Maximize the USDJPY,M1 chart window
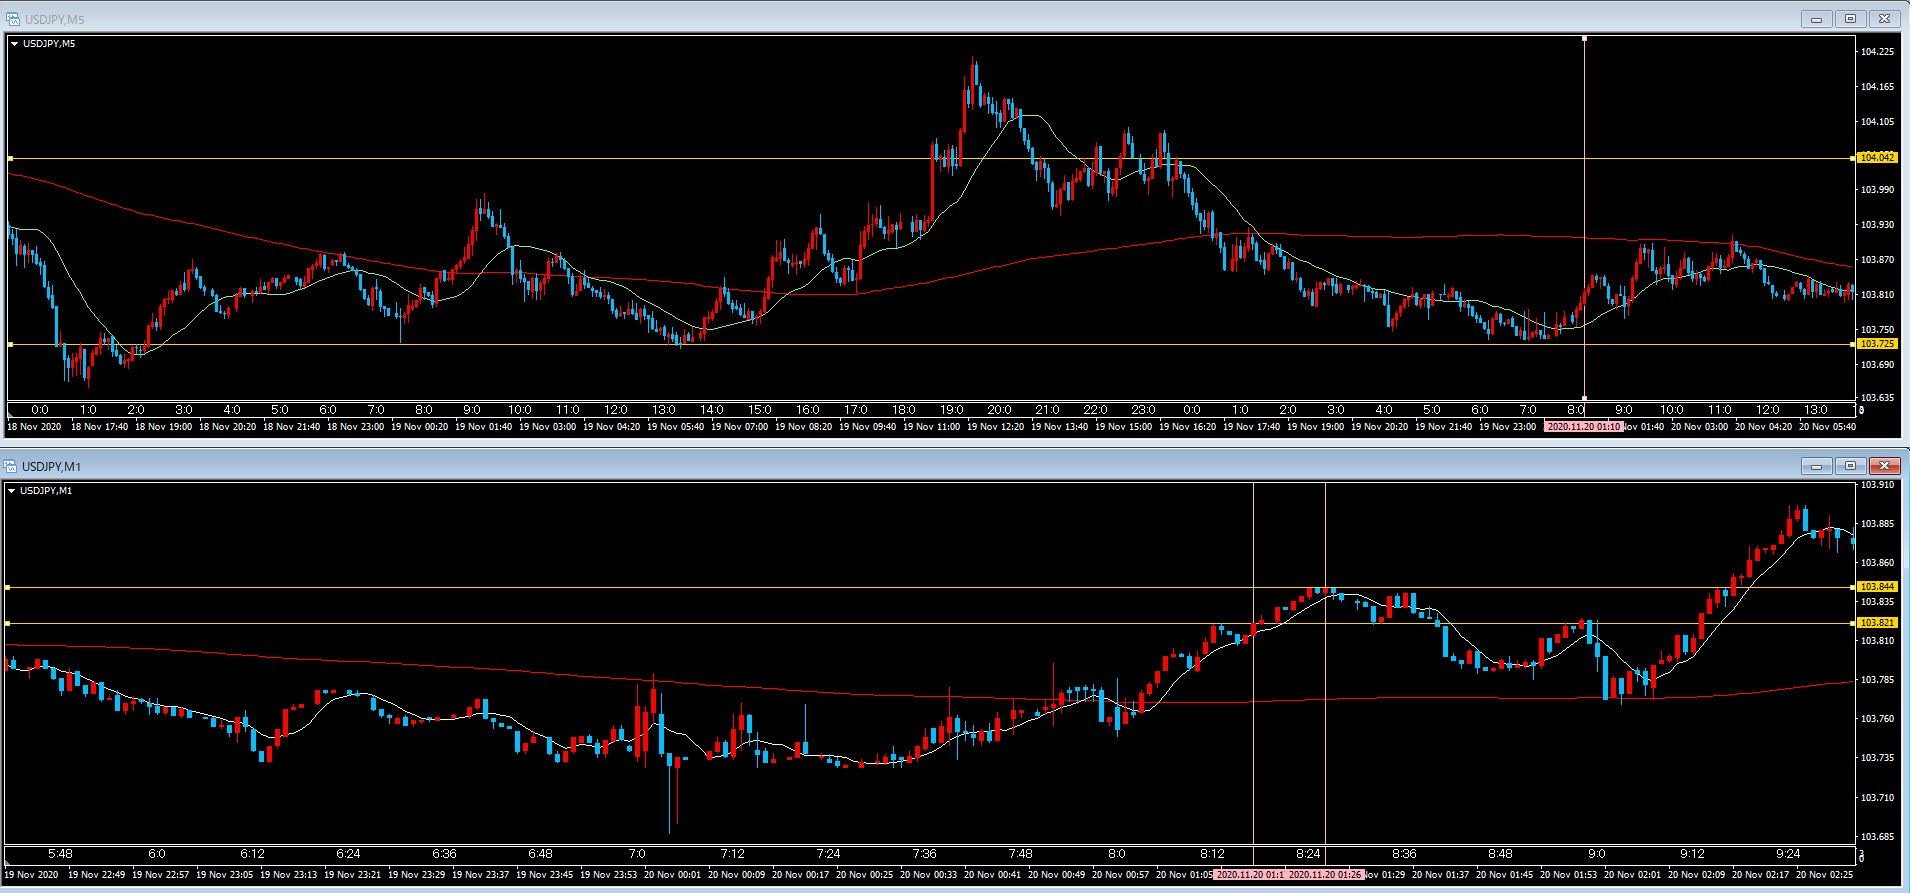1910x893 pixels. point(1850,466)
